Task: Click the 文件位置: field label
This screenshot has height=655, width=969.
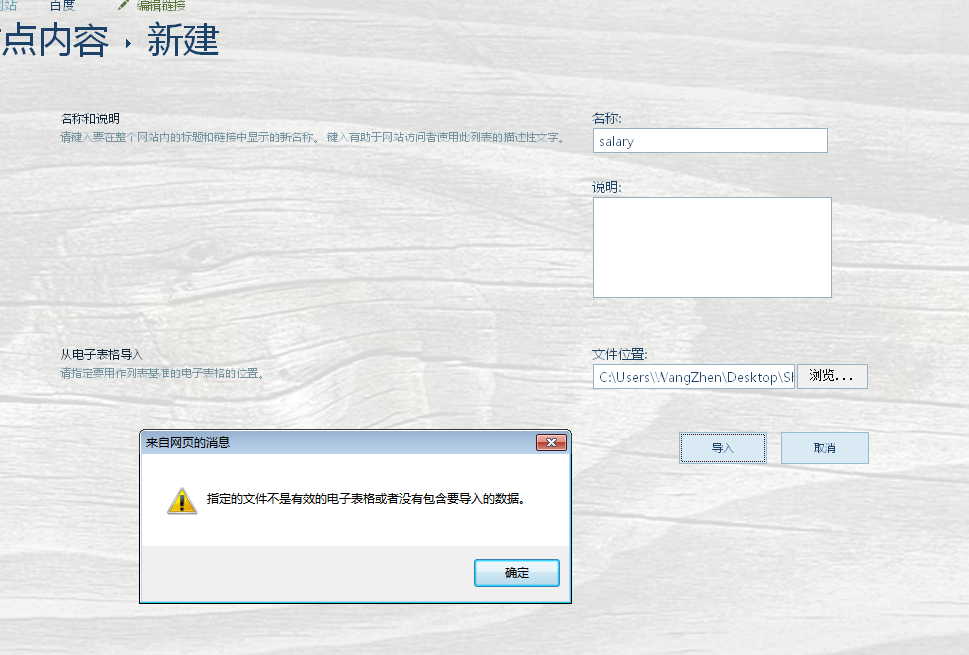Action: (x=619, y=354)
